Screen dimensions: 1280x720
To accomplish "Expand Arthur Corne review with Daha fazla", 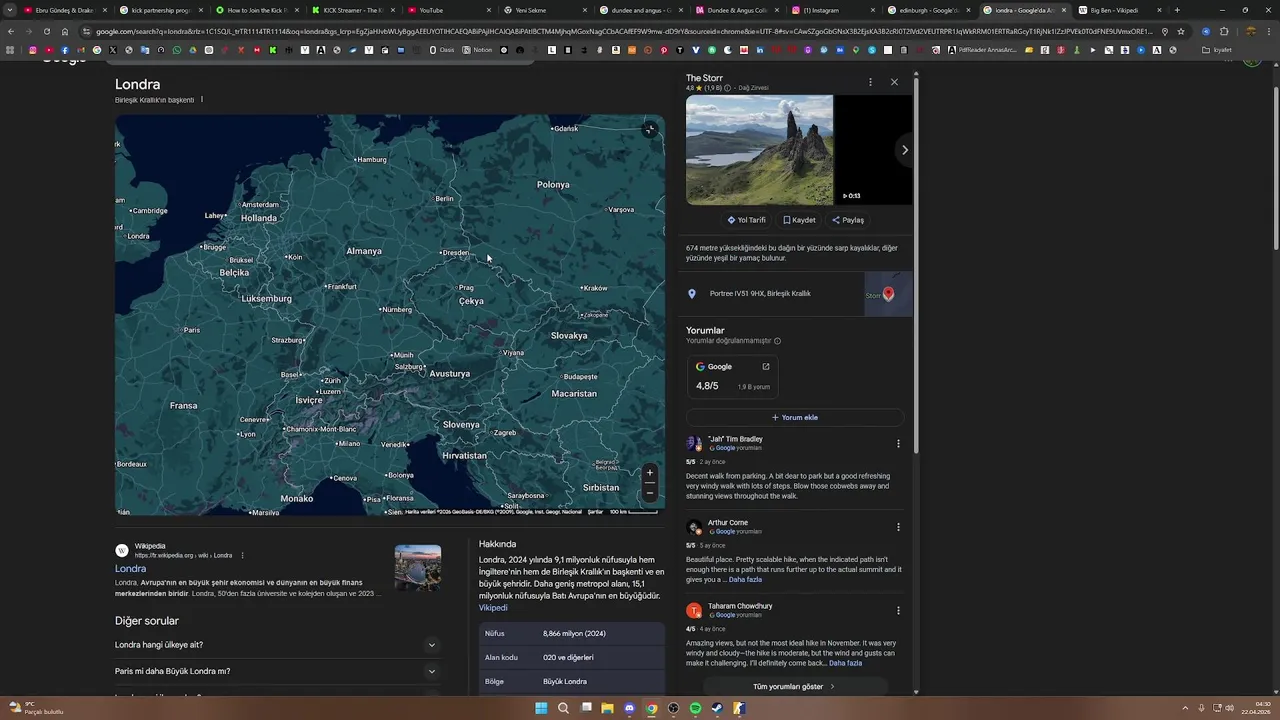I will [745, 580].
